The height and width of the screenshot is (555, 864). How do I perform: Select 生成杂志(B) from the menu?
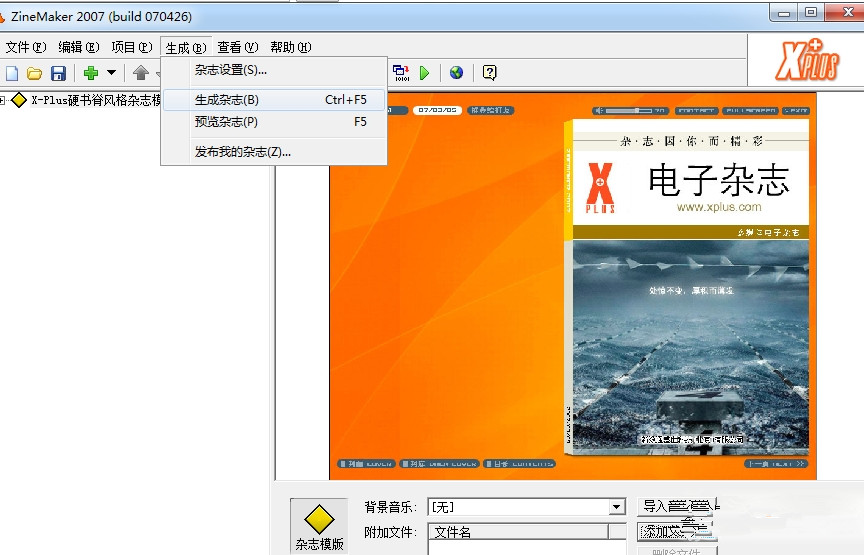(x=227, y=100)
